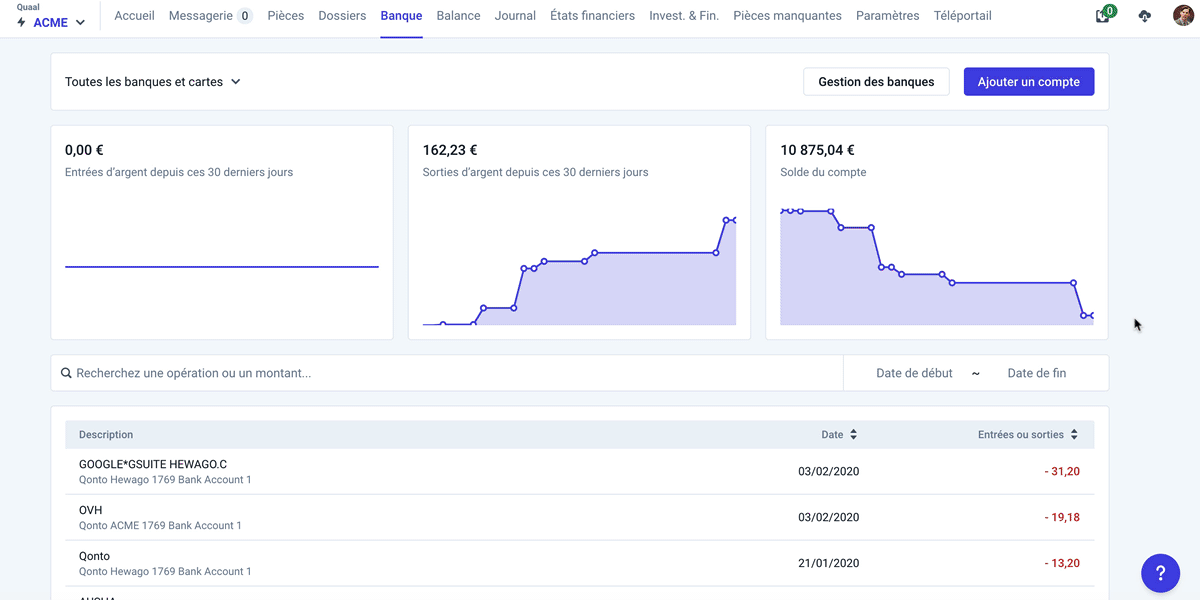1200x600 pixels.
Task: Sort by Date column arrows
Action: [x=853, y=435]
